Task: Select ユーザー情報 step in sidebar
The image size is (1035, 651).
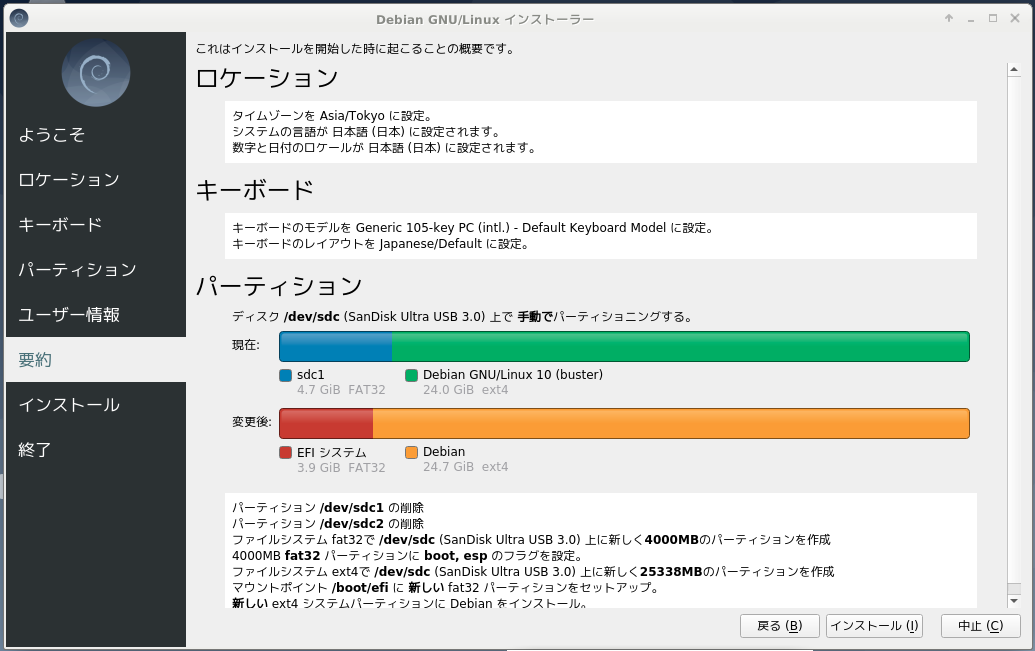Action: pos(69,315)
